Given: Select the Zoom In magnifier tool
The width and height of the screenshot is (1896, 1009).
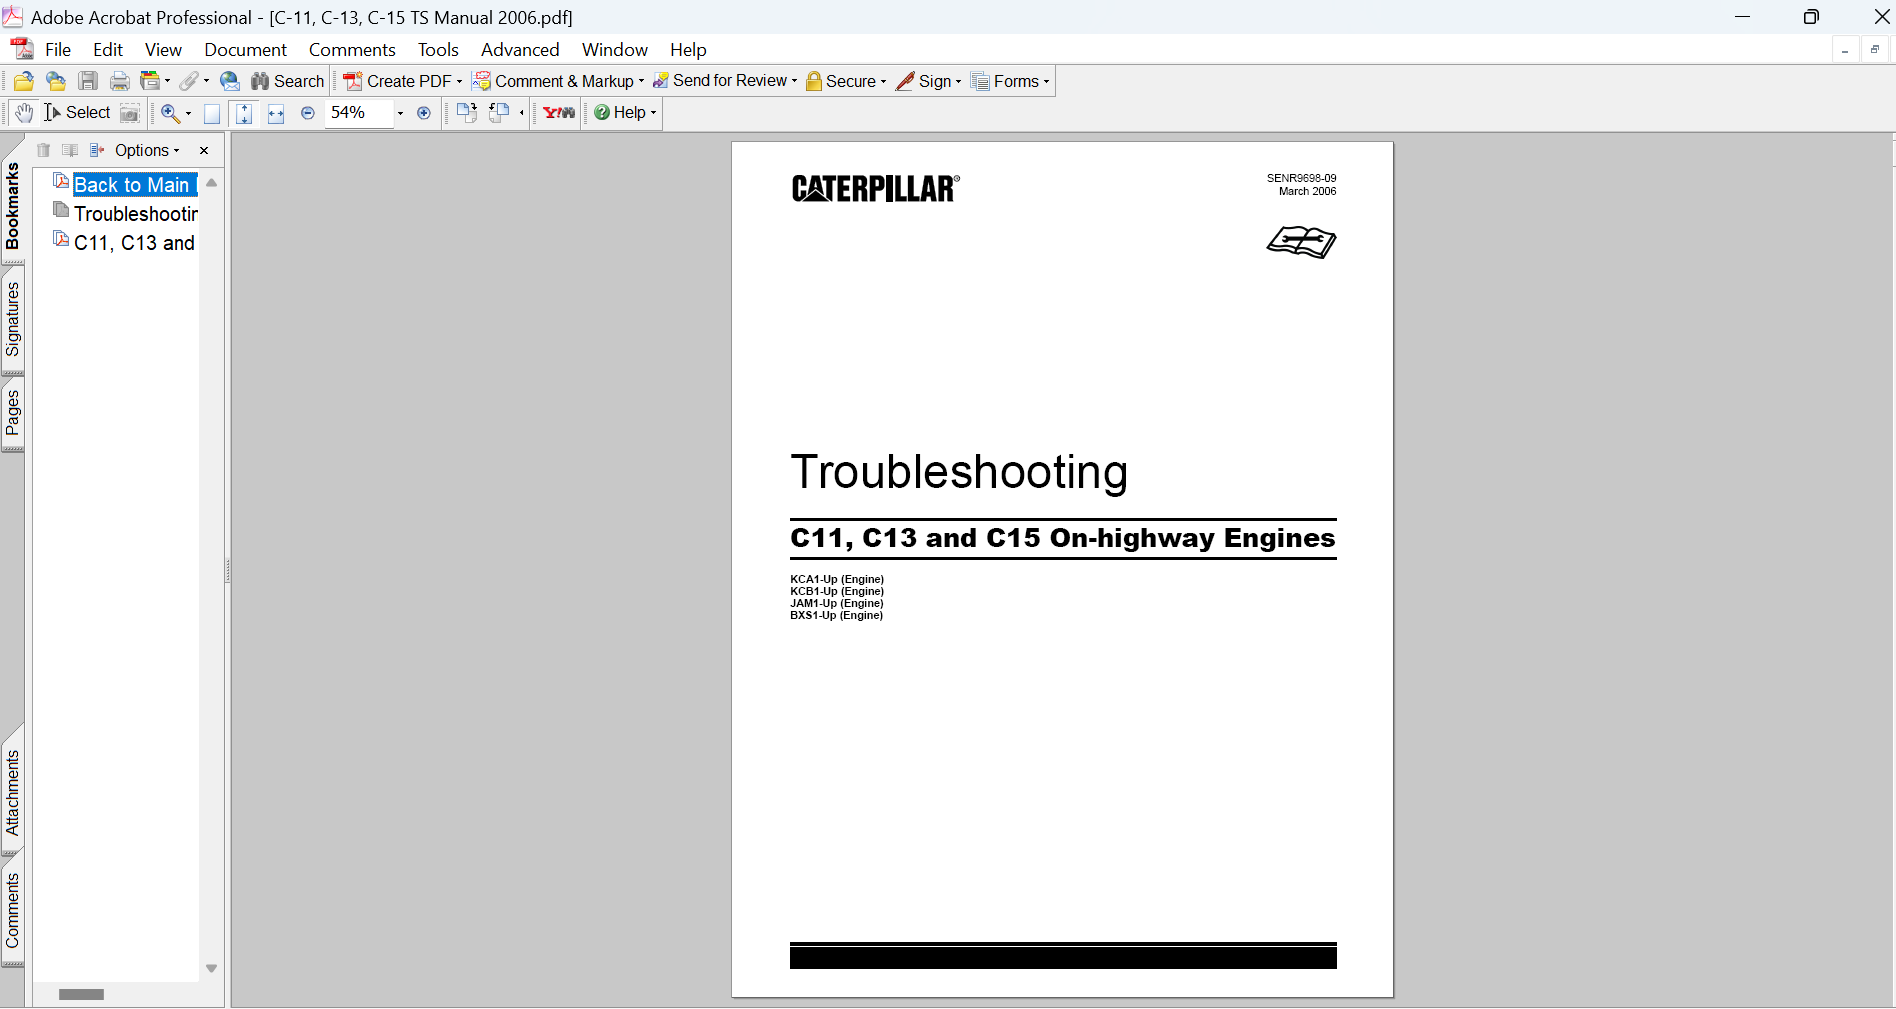Looking at the screenshot, I should (x=170, y=113).
